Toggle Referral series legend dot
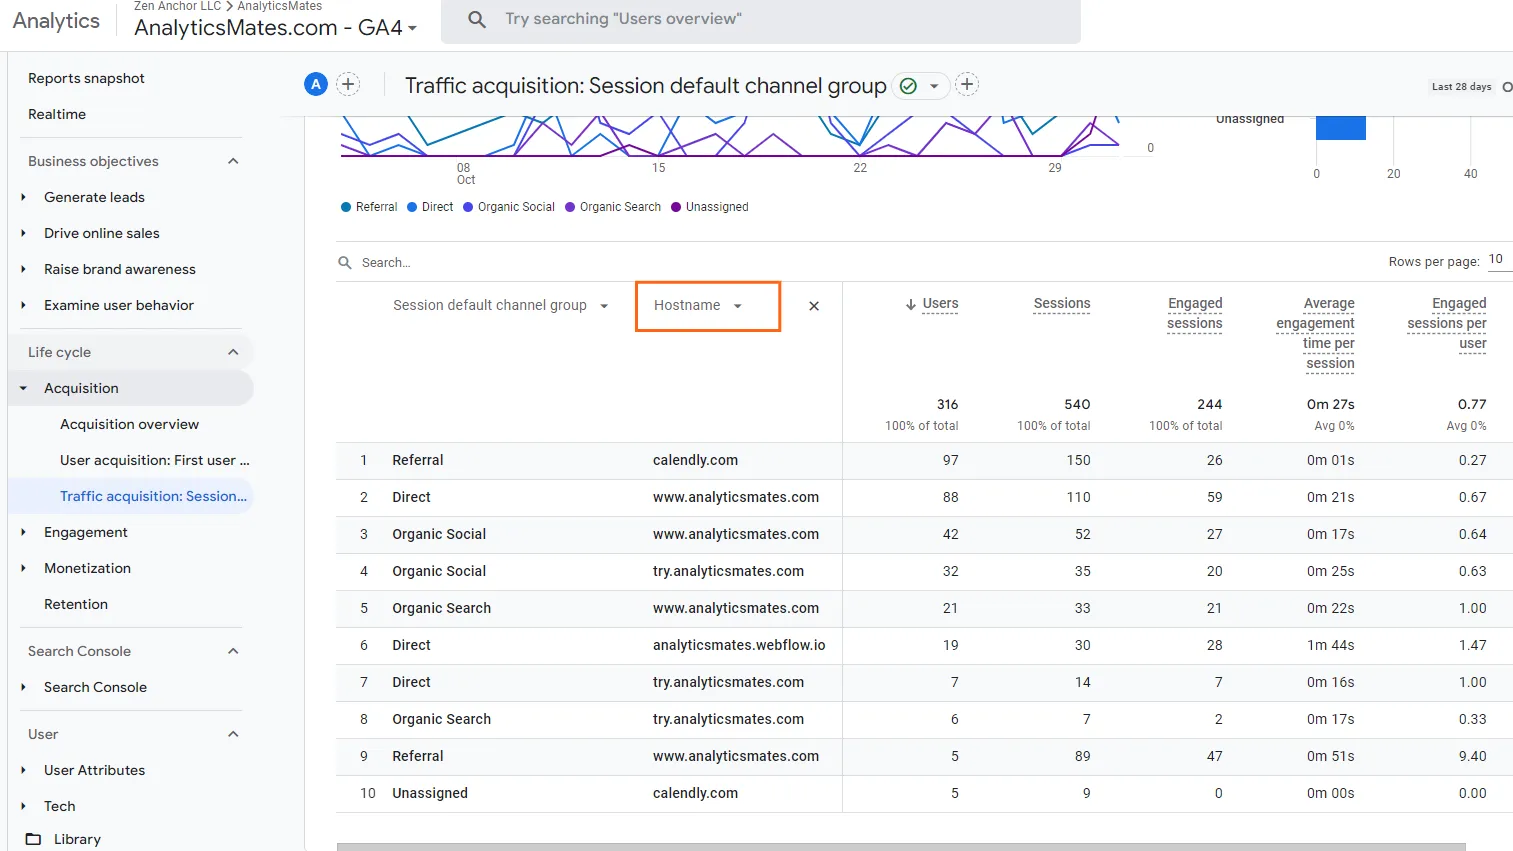Viewport: 1513px width, 851px height. (346, 207)
